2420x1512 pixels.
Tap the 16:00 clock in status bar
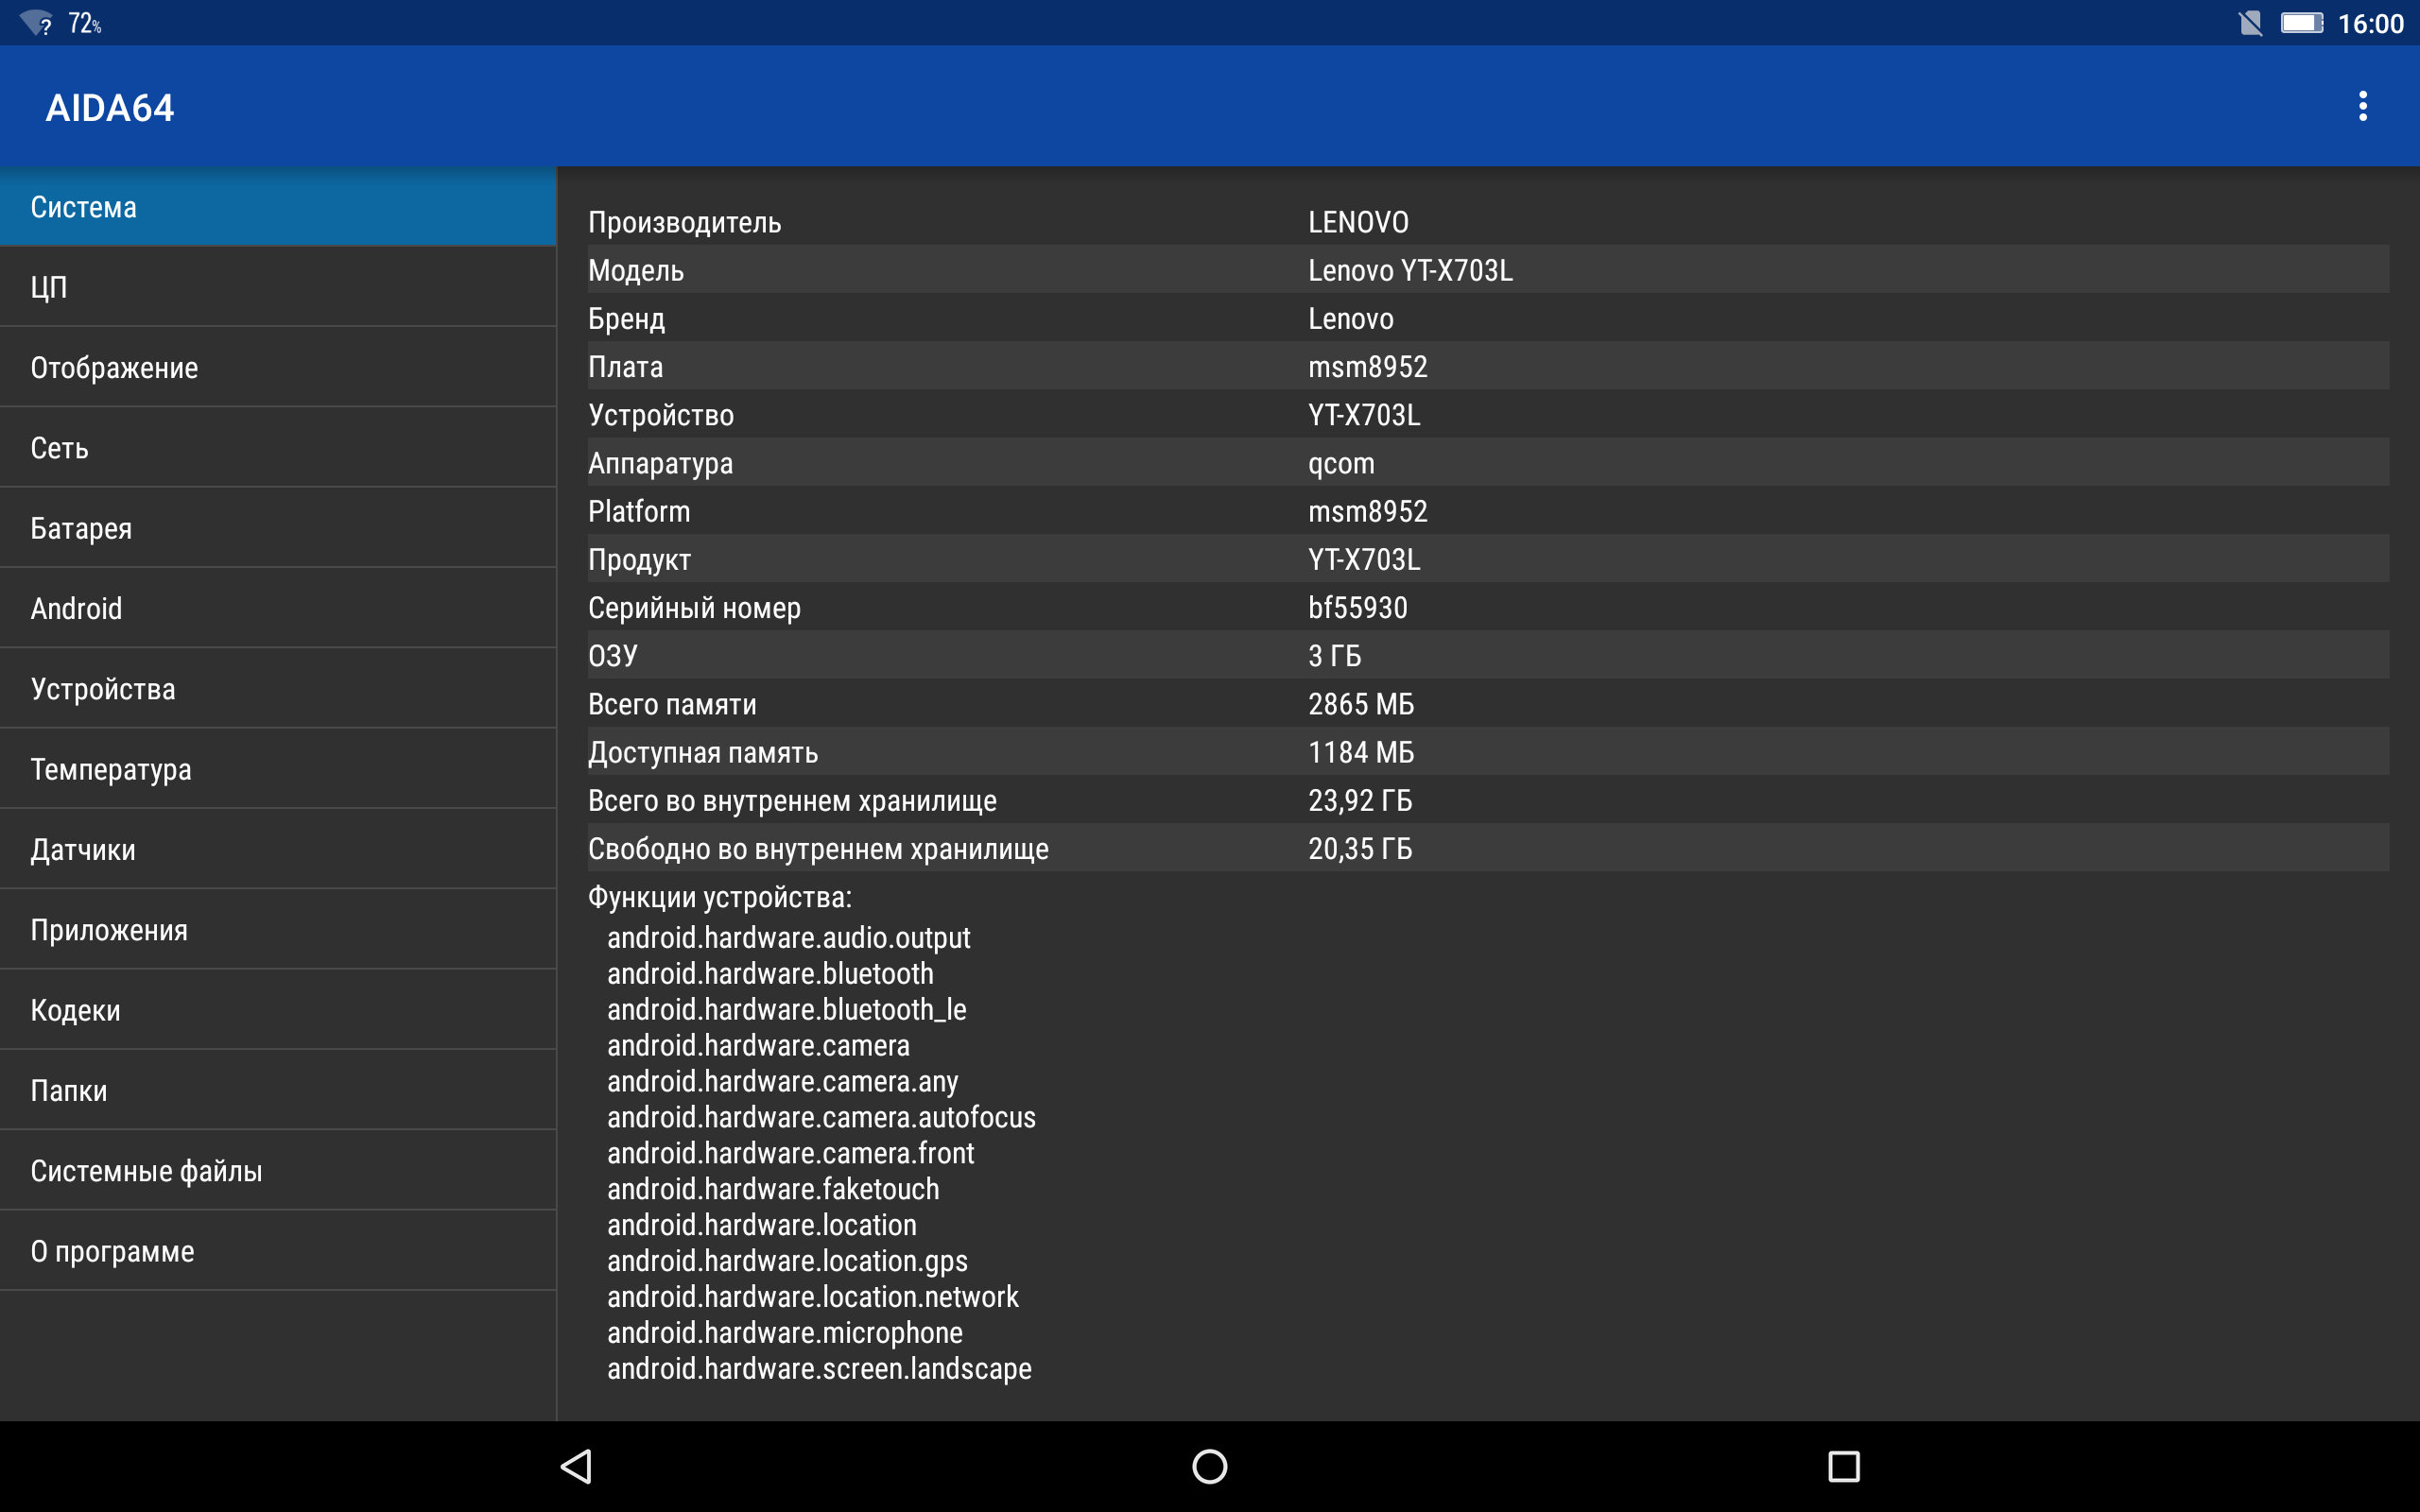coord(2370,23)
